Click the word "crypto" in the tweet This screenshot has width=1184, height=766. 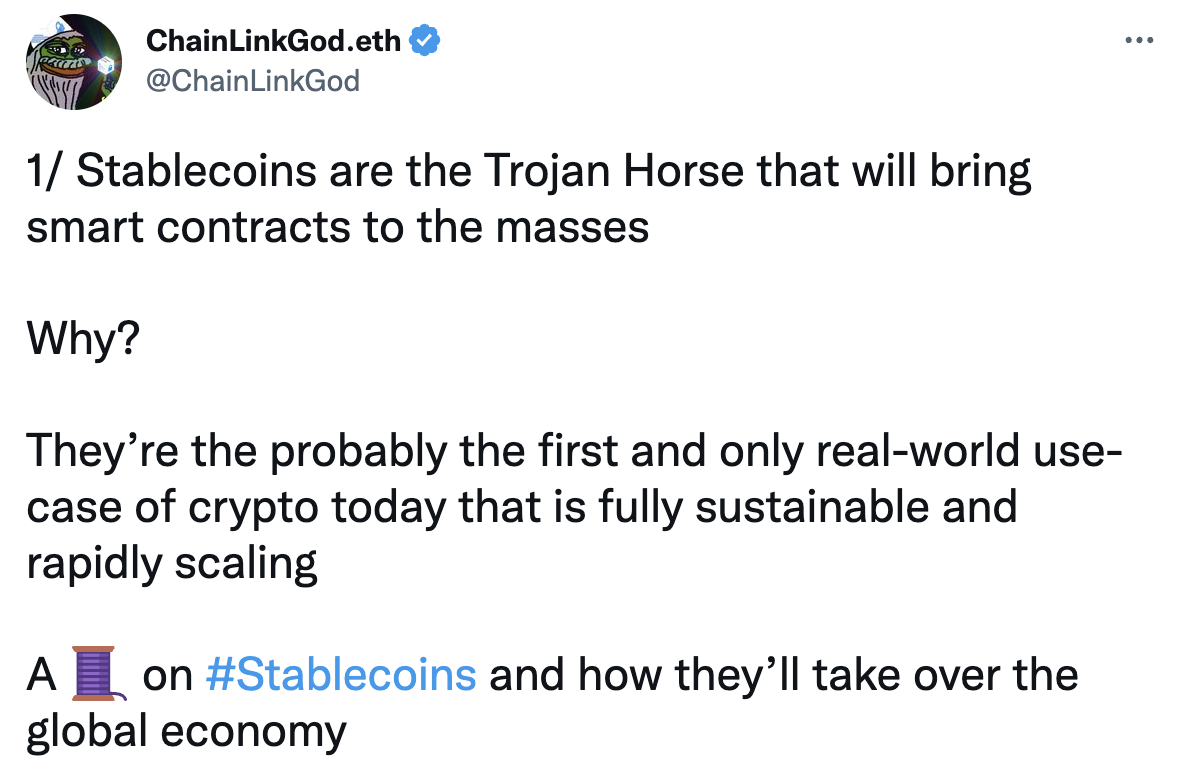coord(247,506)
